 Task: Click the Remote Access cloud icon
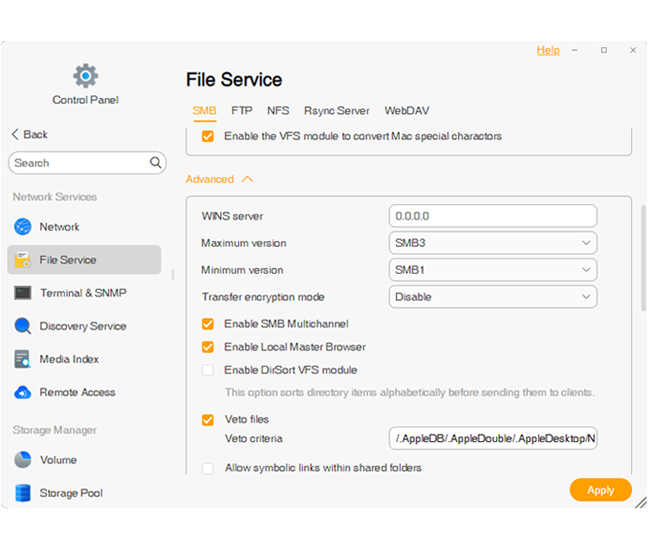[22, 392]
